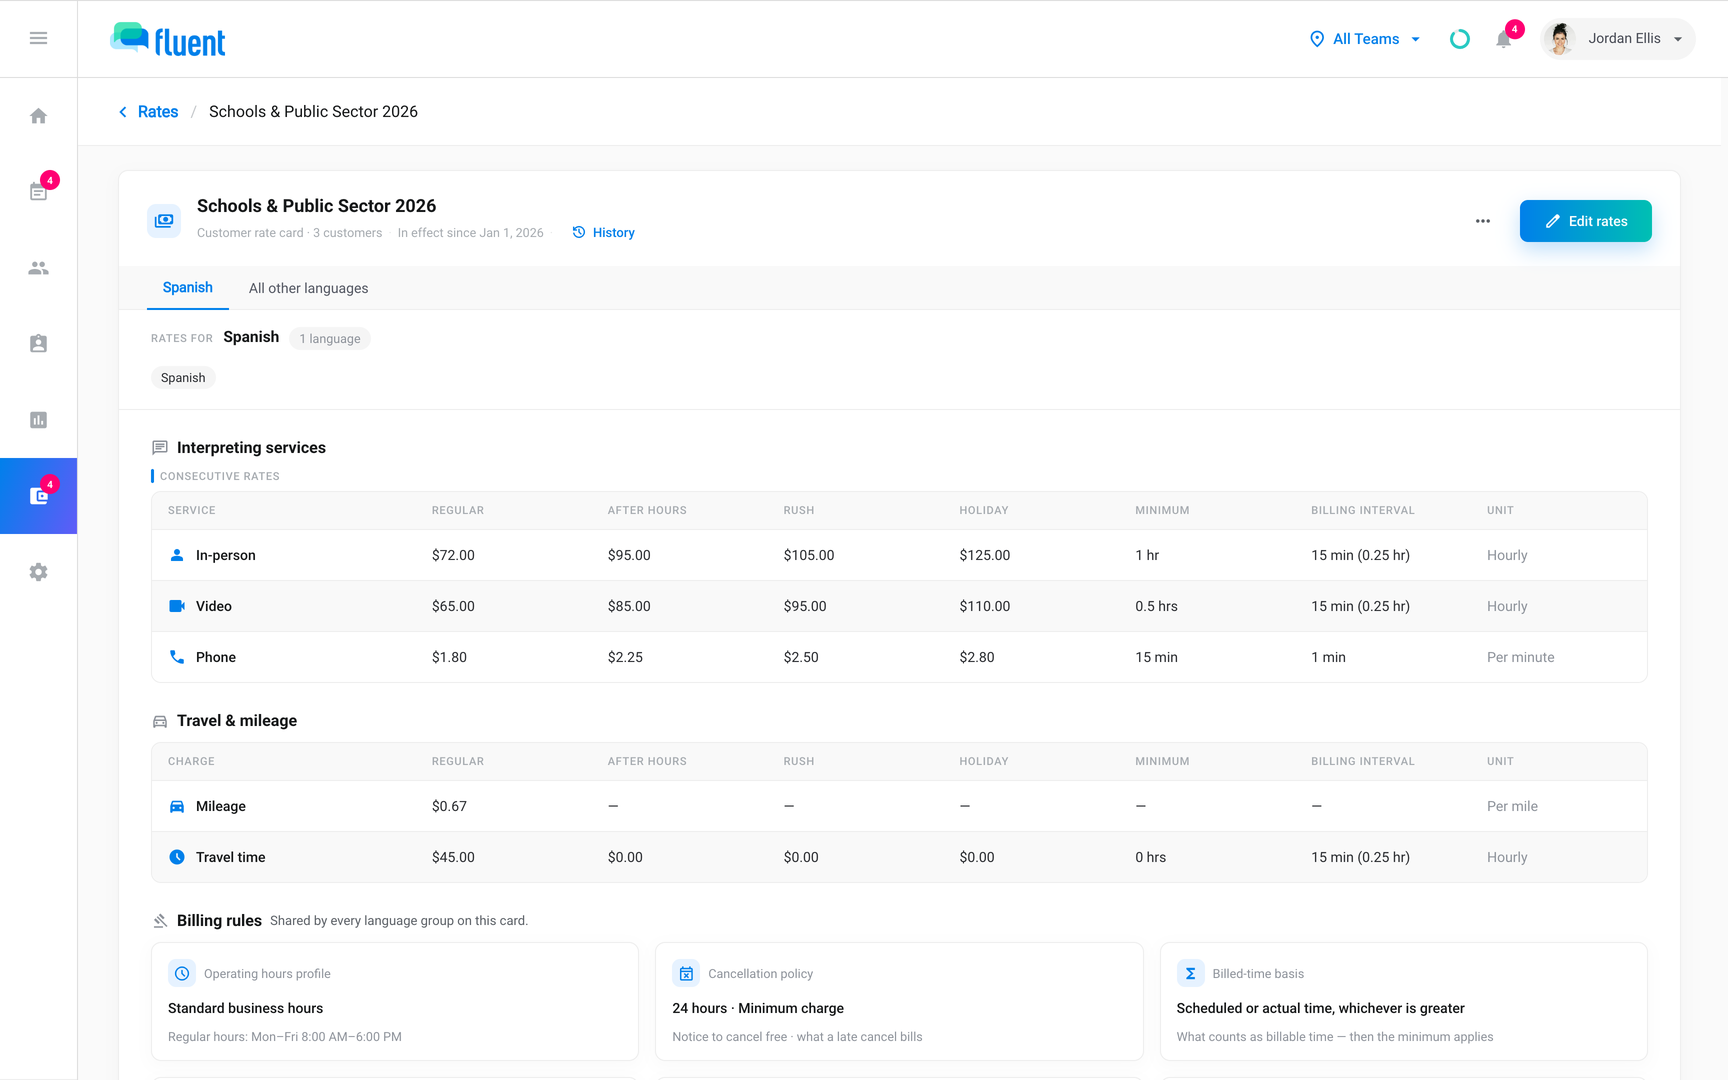Click the In-person regular rate $72.00
Image resolution: width=1728 pixels, height=1080 pixels.
[x=453, y=555]
